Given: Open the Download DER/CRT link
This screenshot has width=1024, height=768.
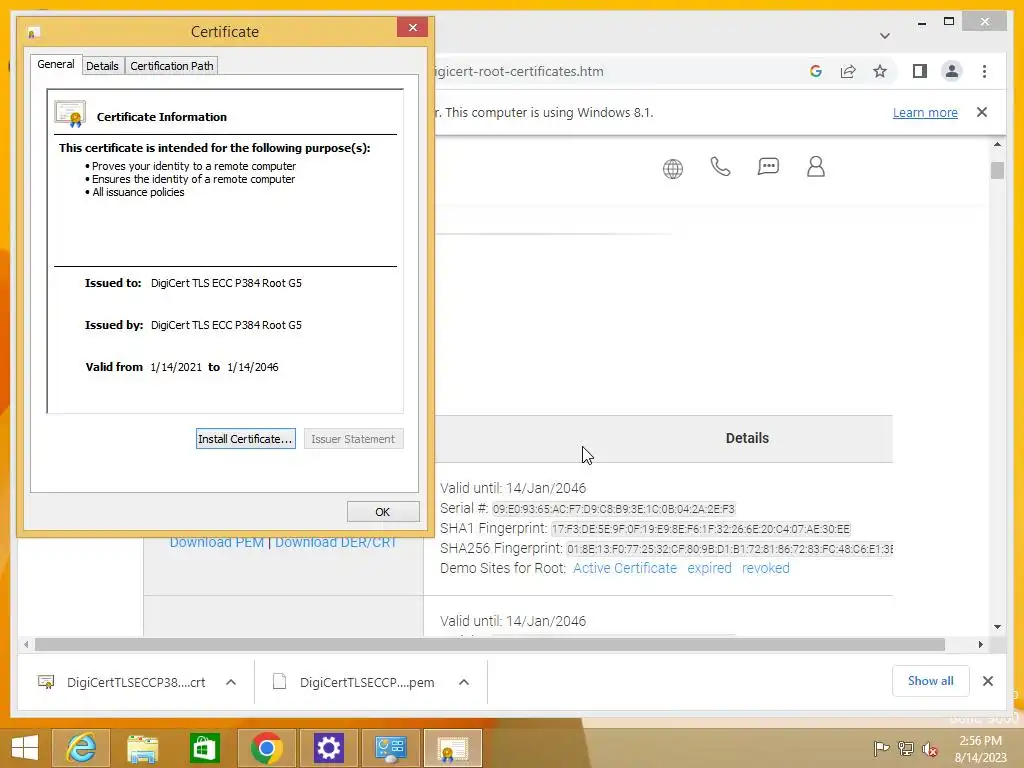Looking at the screenshot, I should [336, 542].
